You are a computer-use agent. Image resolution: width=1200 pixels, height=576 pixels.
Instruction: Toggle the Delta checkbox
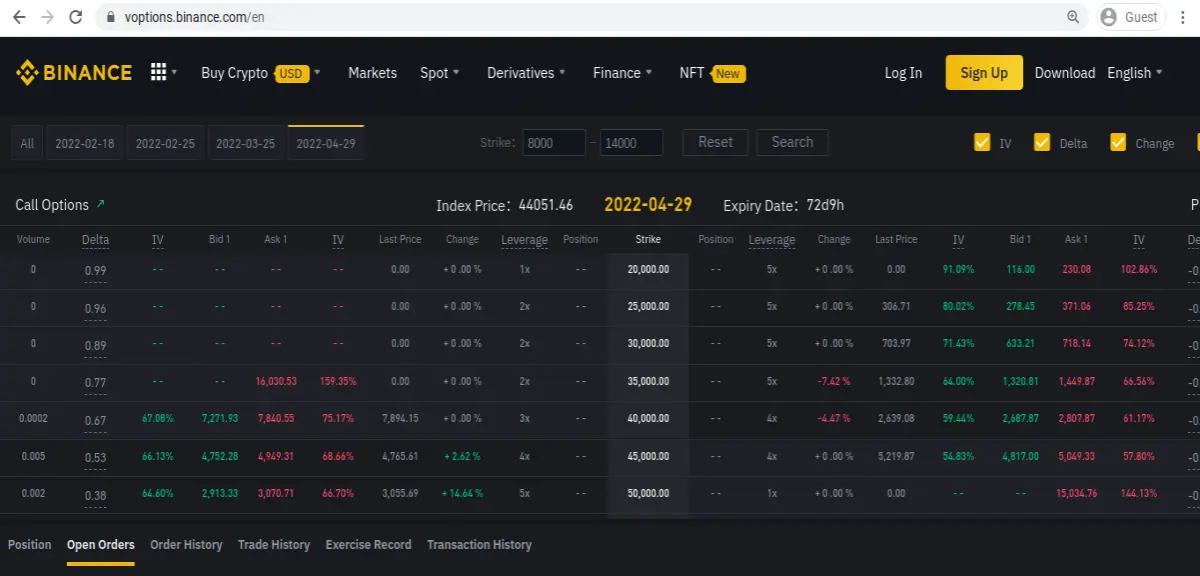click(1042, 142)
